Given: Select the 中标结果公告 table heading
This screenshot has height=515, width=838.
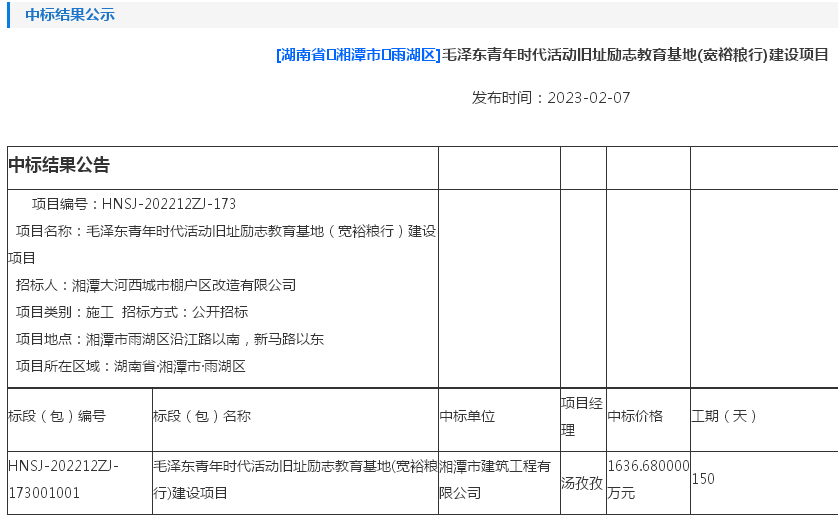Looking at the screenshot, I should [x=59, y=165].
